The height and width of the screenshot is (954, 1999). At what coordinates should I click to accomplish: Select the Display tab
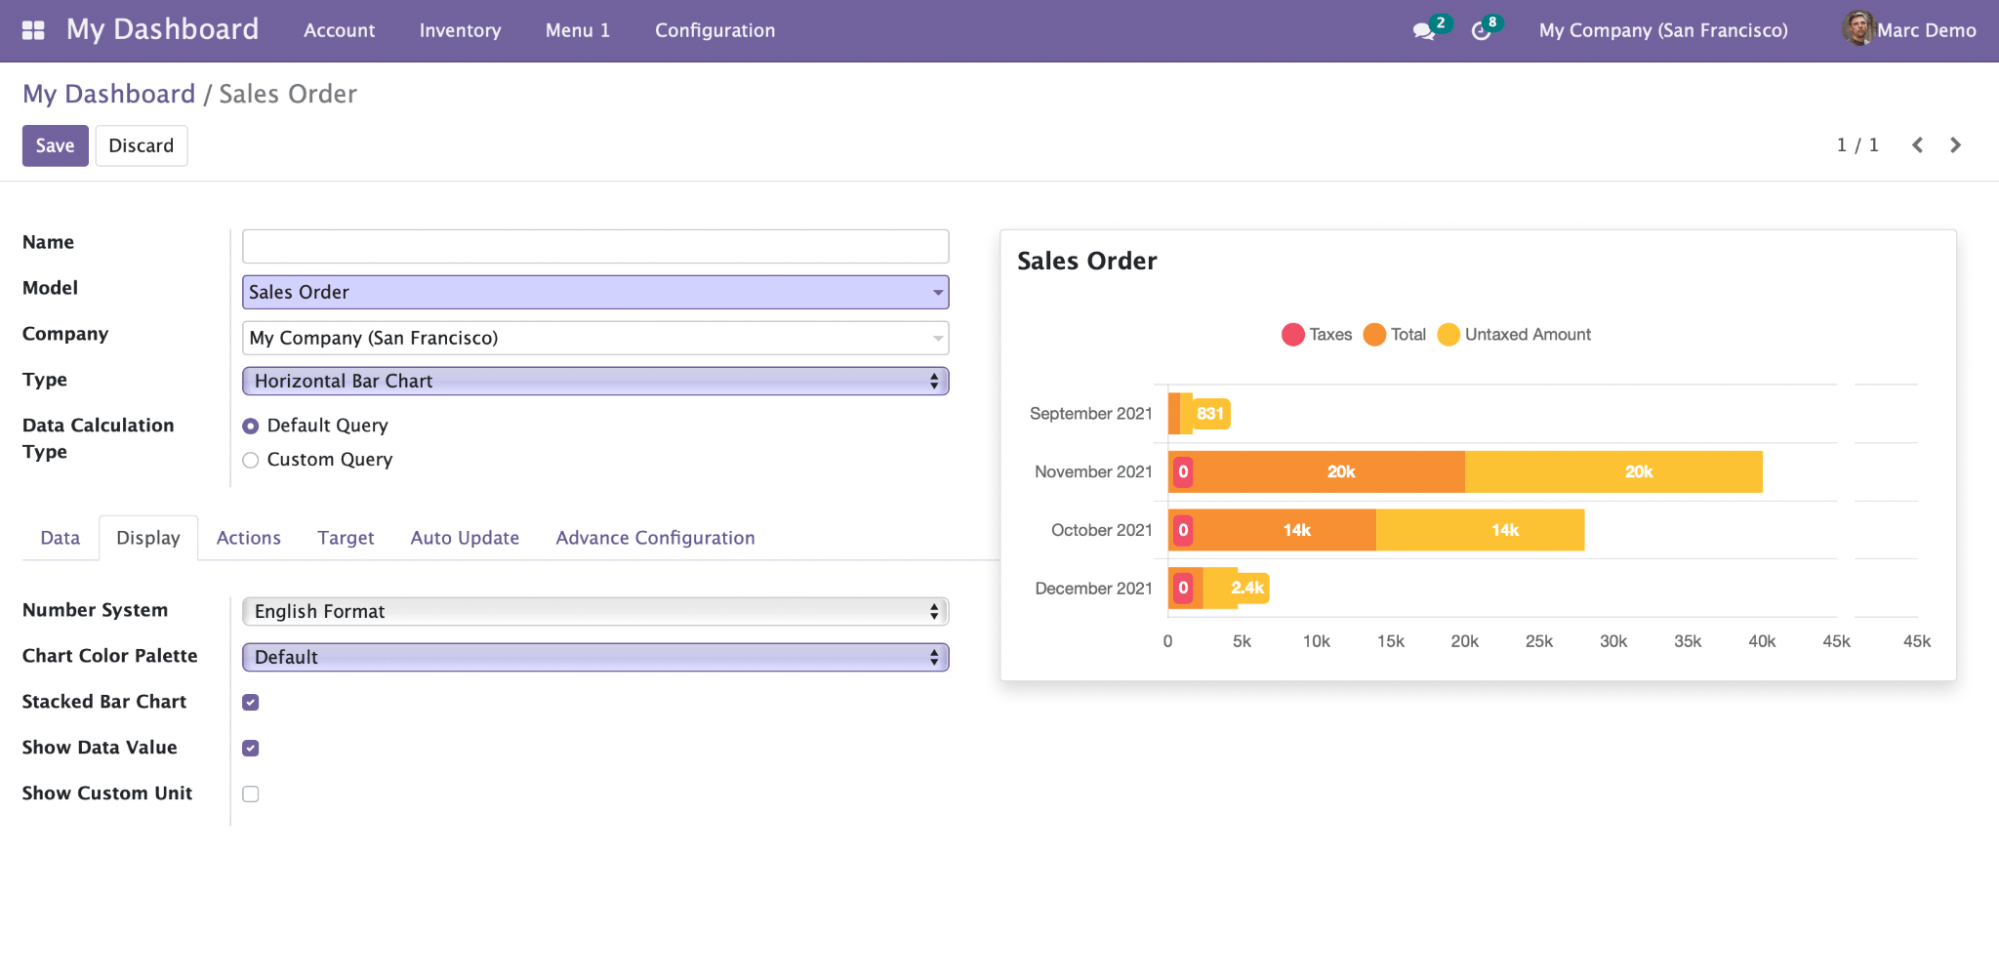point(148,538)
